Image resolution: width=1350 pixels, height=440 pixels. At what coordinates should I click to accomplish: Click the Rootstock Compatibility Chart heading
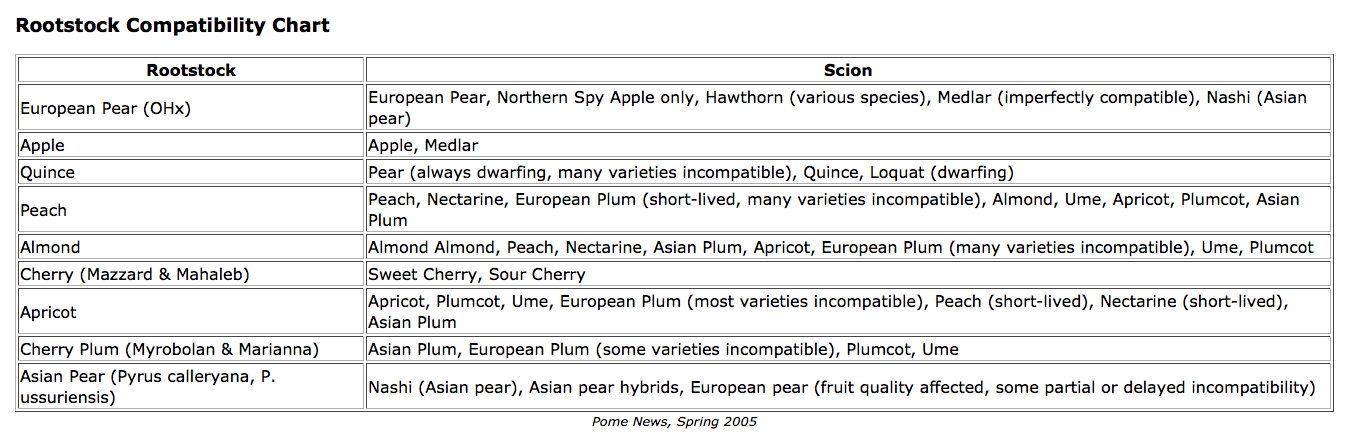click(x=172, y=25)
